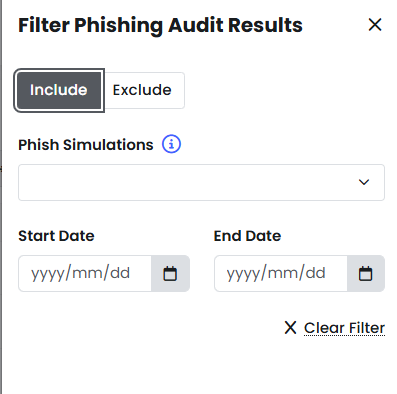Click the Phish Simulations label
This screenshot has width=397, height=394.
click(86, 145)
